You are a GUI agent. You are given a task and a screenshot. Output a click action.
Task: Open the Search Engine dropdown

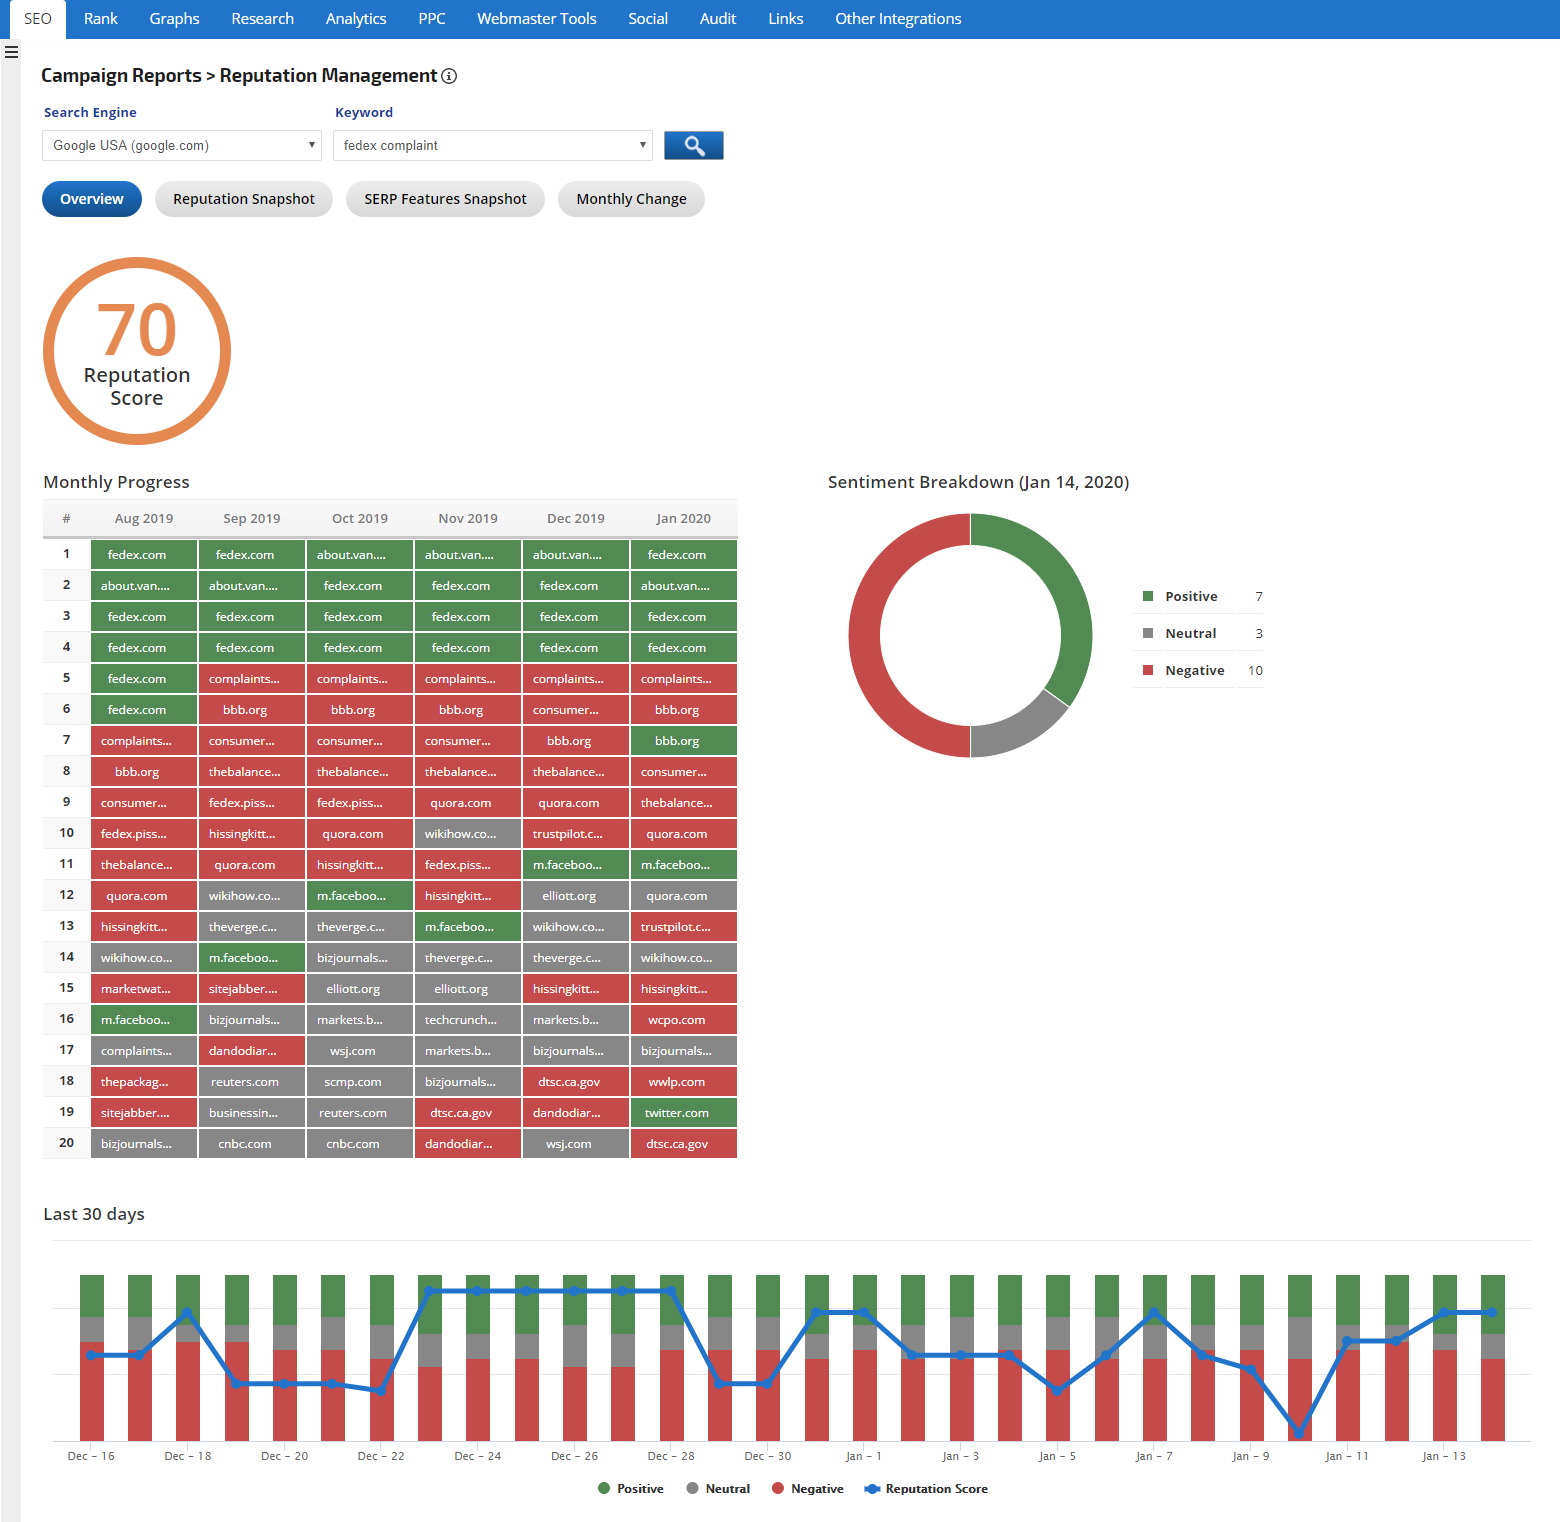(182, 145)
